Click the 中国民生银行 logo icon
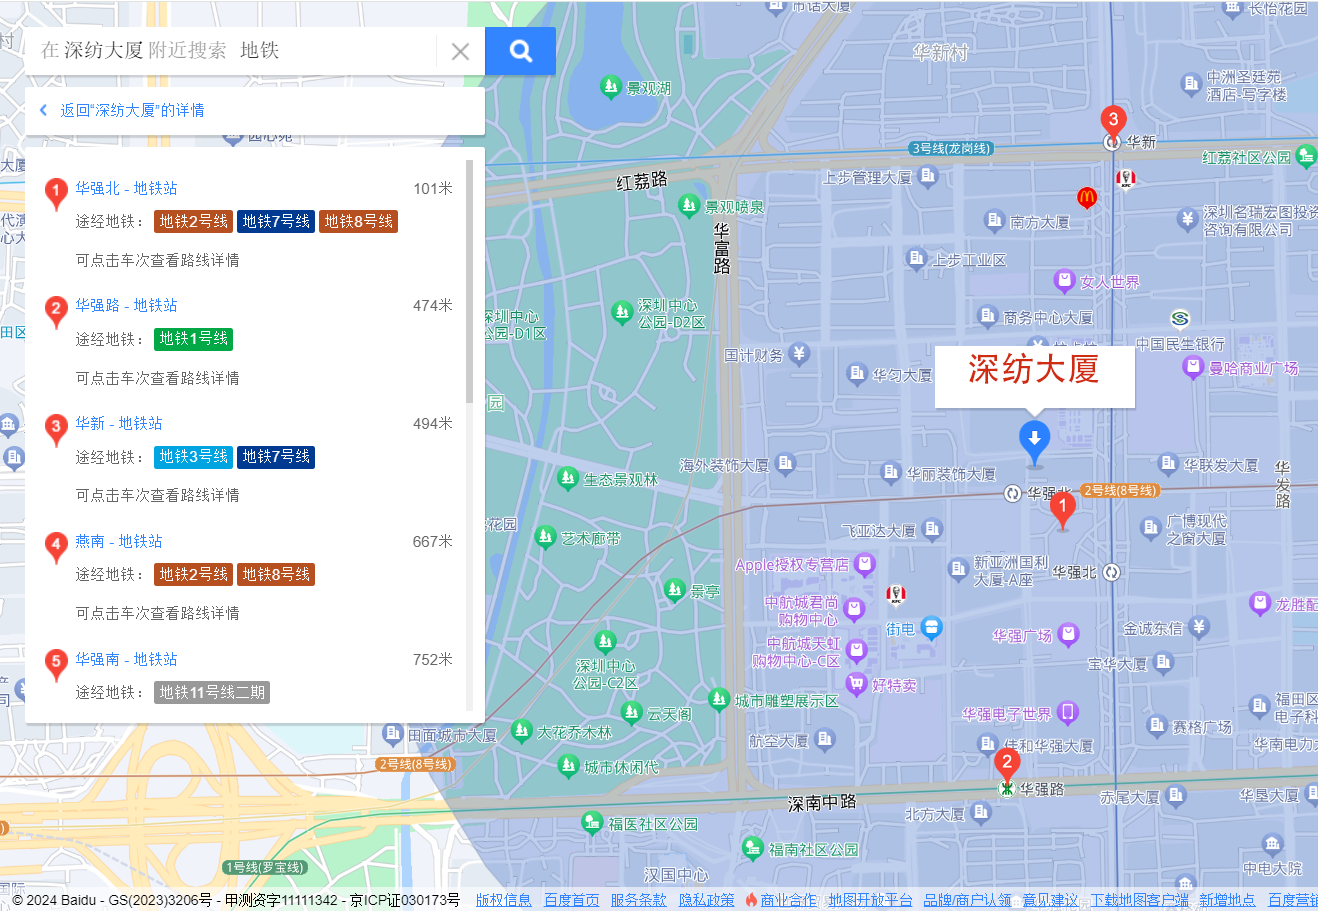 click(1180, 319)
